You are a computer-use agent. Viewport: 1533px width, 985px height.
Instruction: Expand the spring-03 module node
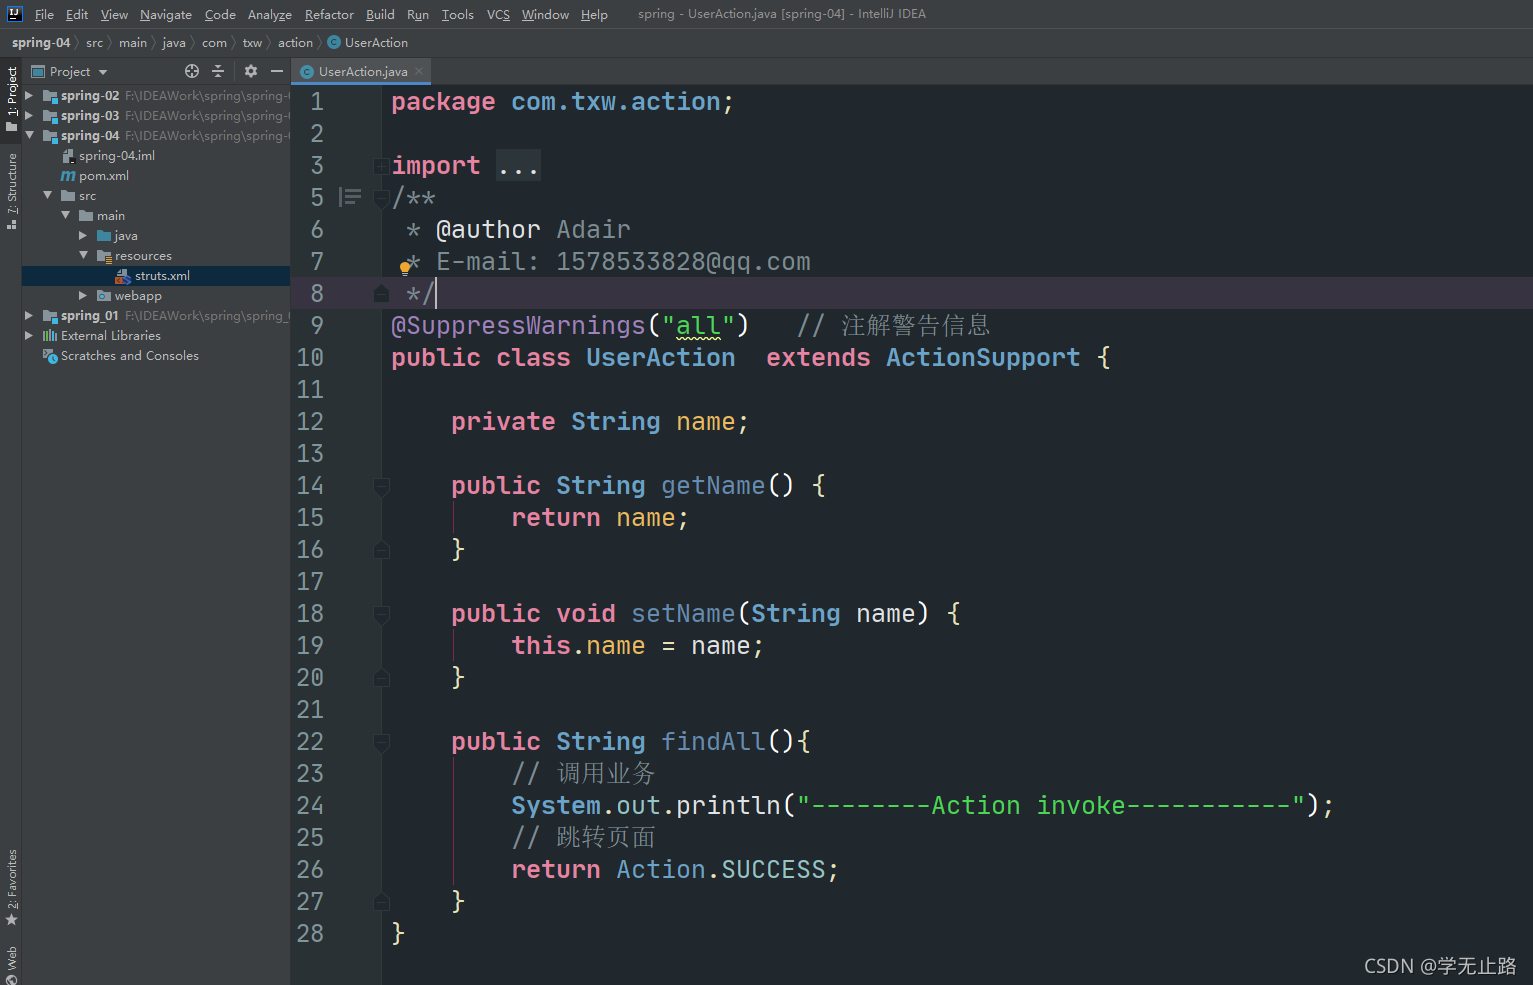pyautogui.click(x=29, y=115)
